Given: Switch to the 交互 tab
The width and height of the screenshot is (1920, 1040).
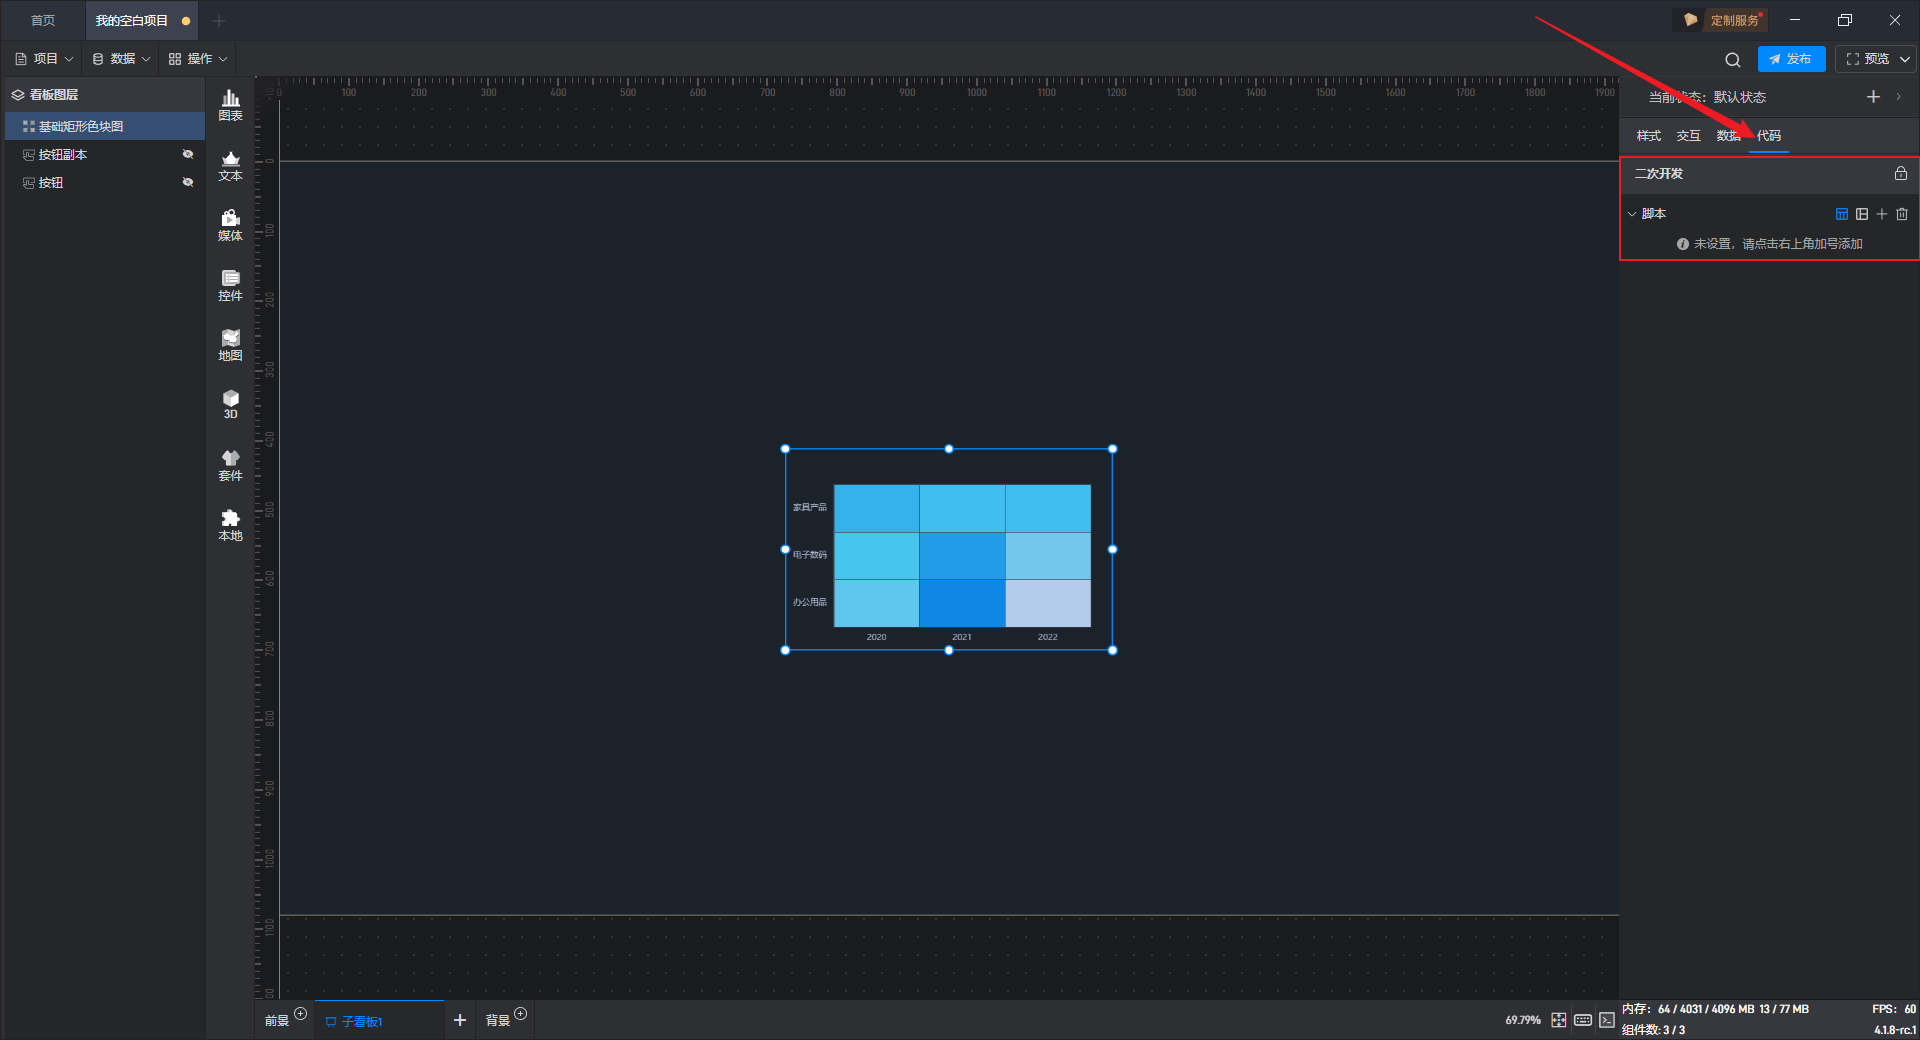Looking at the screenshot, I should tap(1688, 136).
